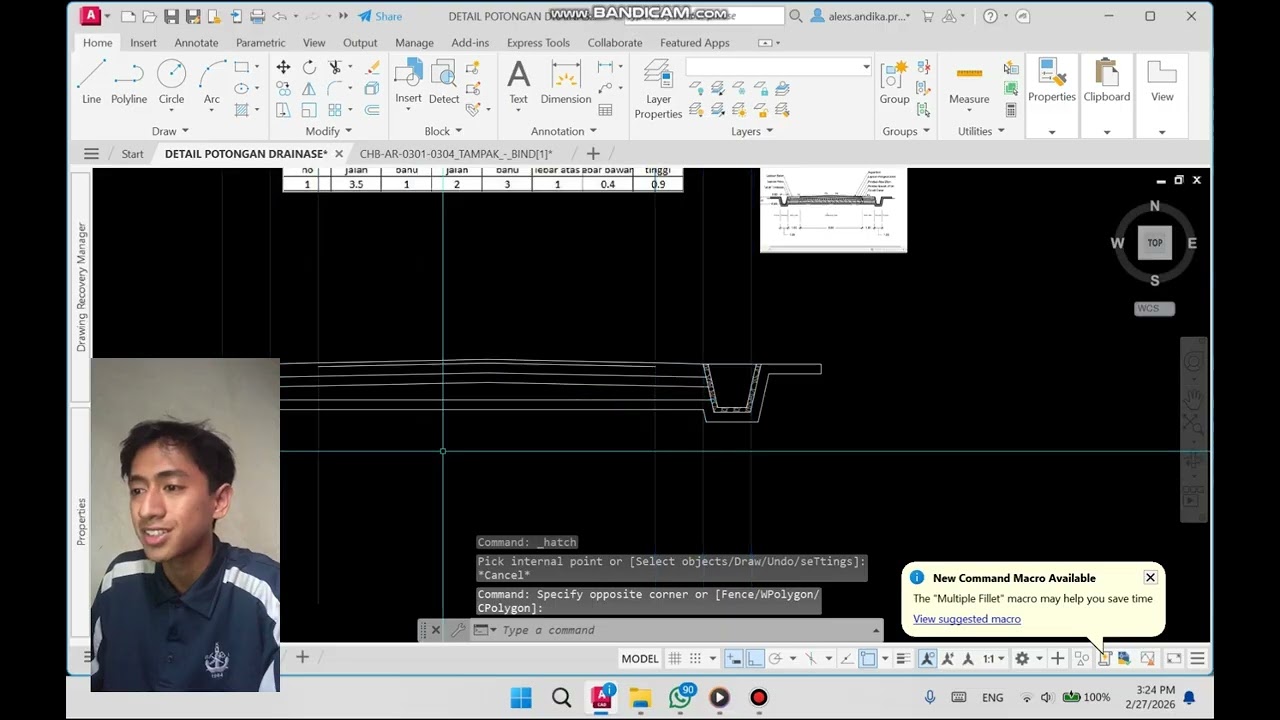Viewport: 1280px width, 720px height.
Task: Select the Mirror tool
Action: click(309, 89)
